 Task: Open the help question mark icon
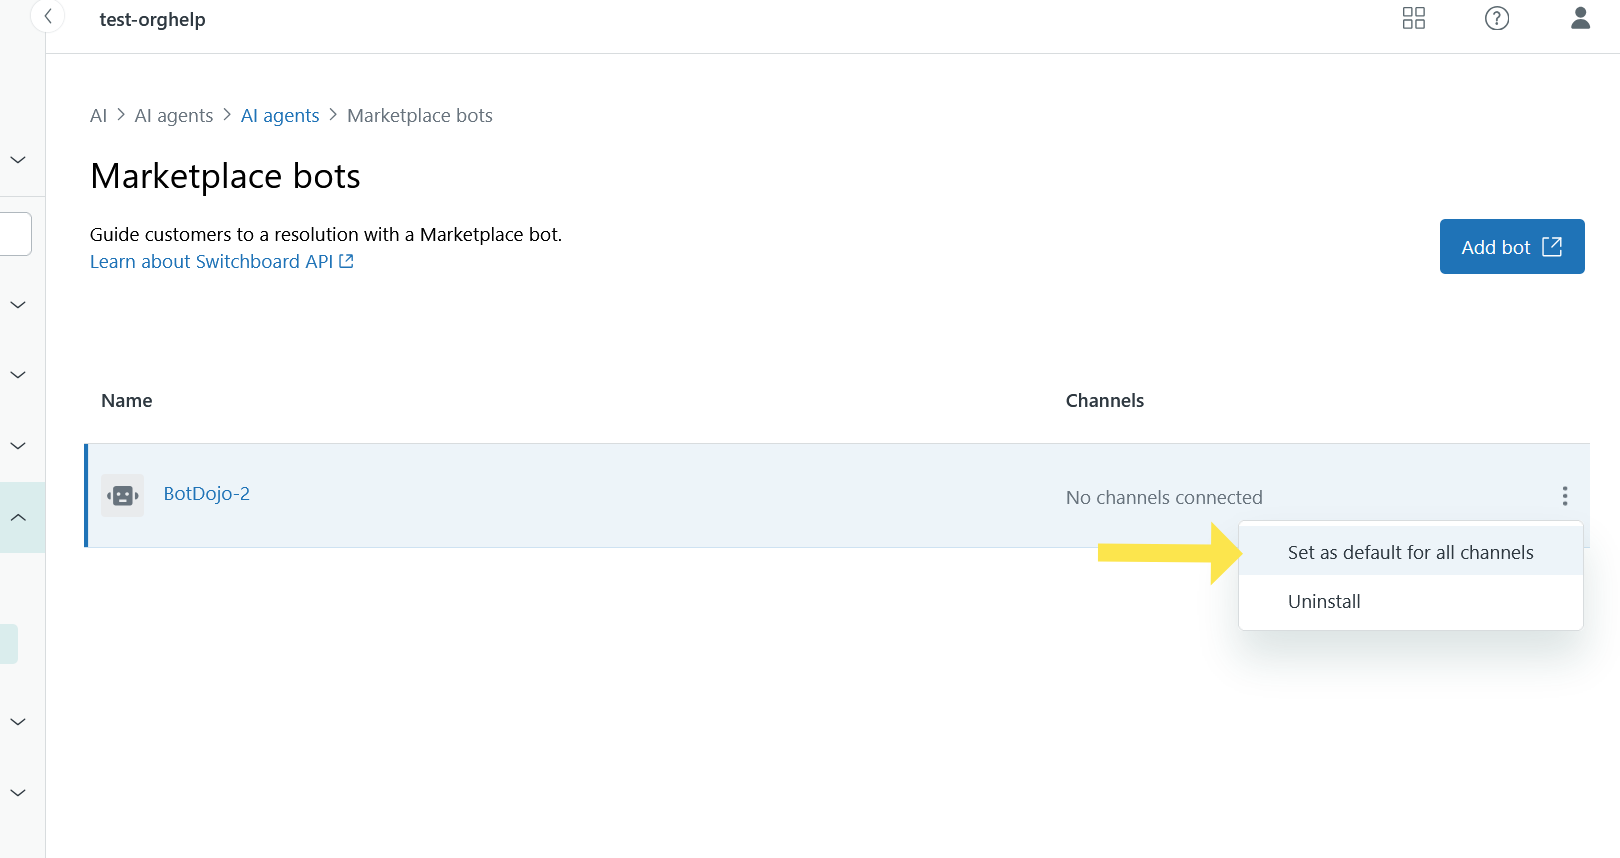point(1496,18)
